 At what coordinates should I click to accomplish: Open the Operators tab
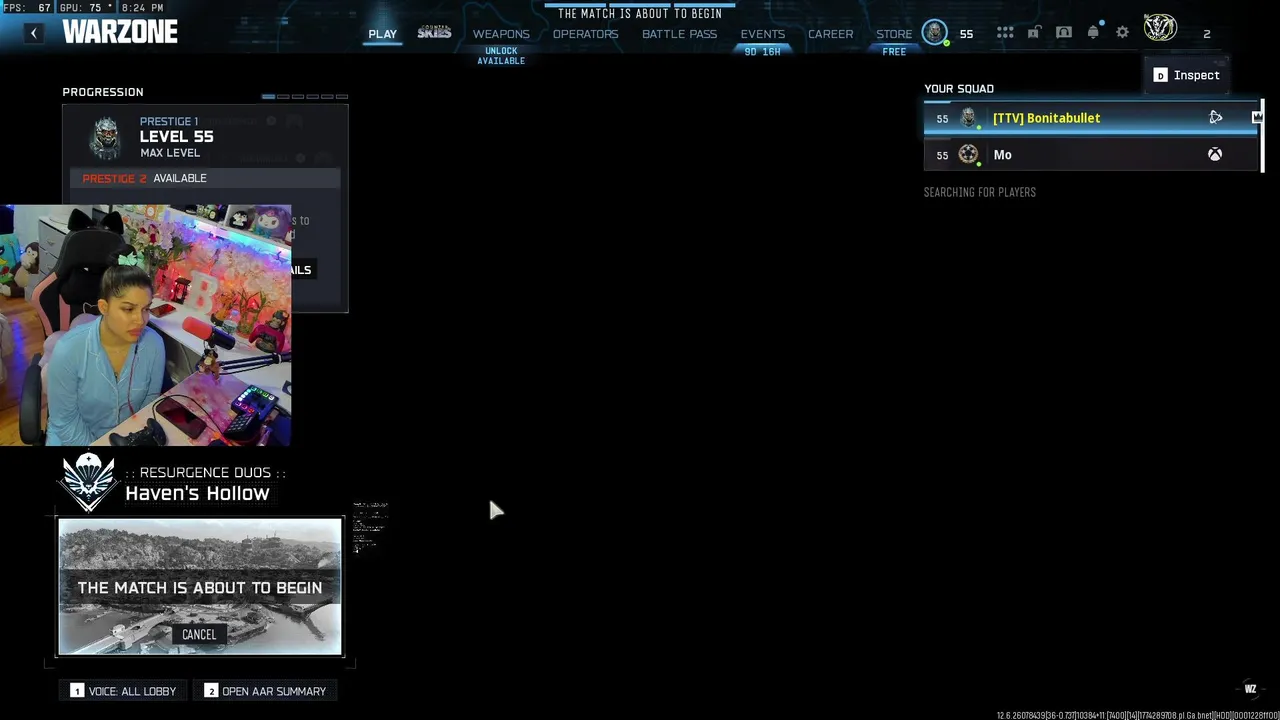tap(585, 34)
